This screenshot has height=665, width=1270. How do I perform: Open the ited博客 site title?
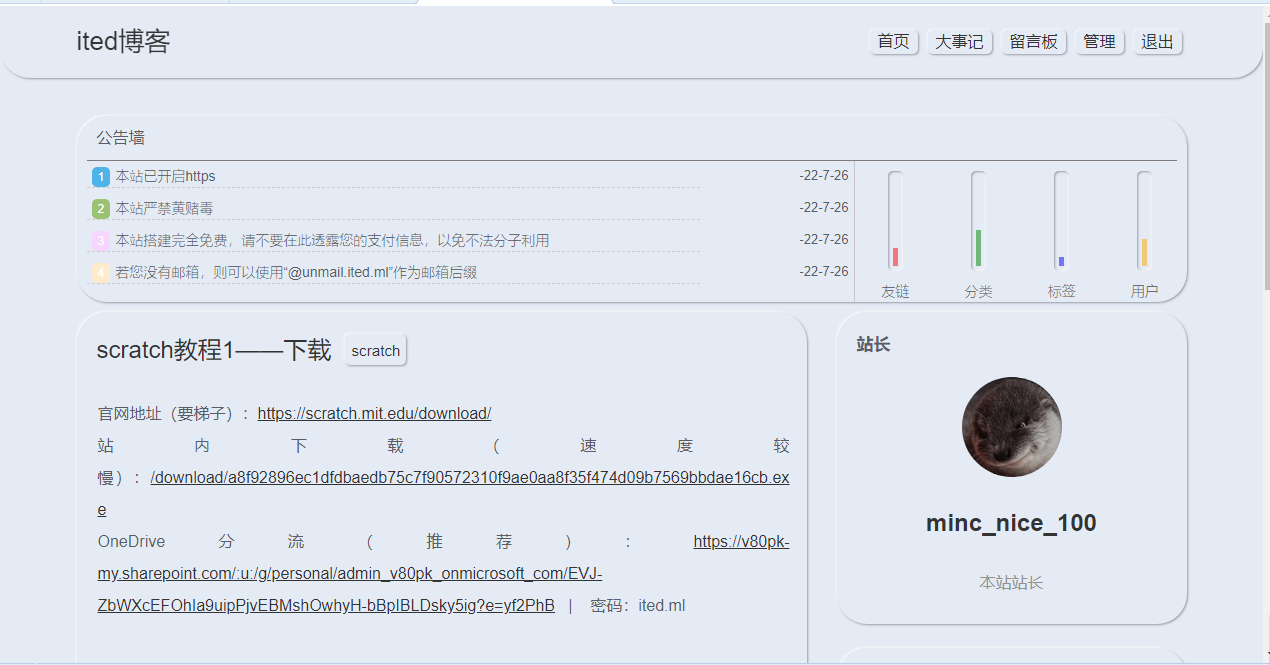pyautogui.click(x=123, y=42)
